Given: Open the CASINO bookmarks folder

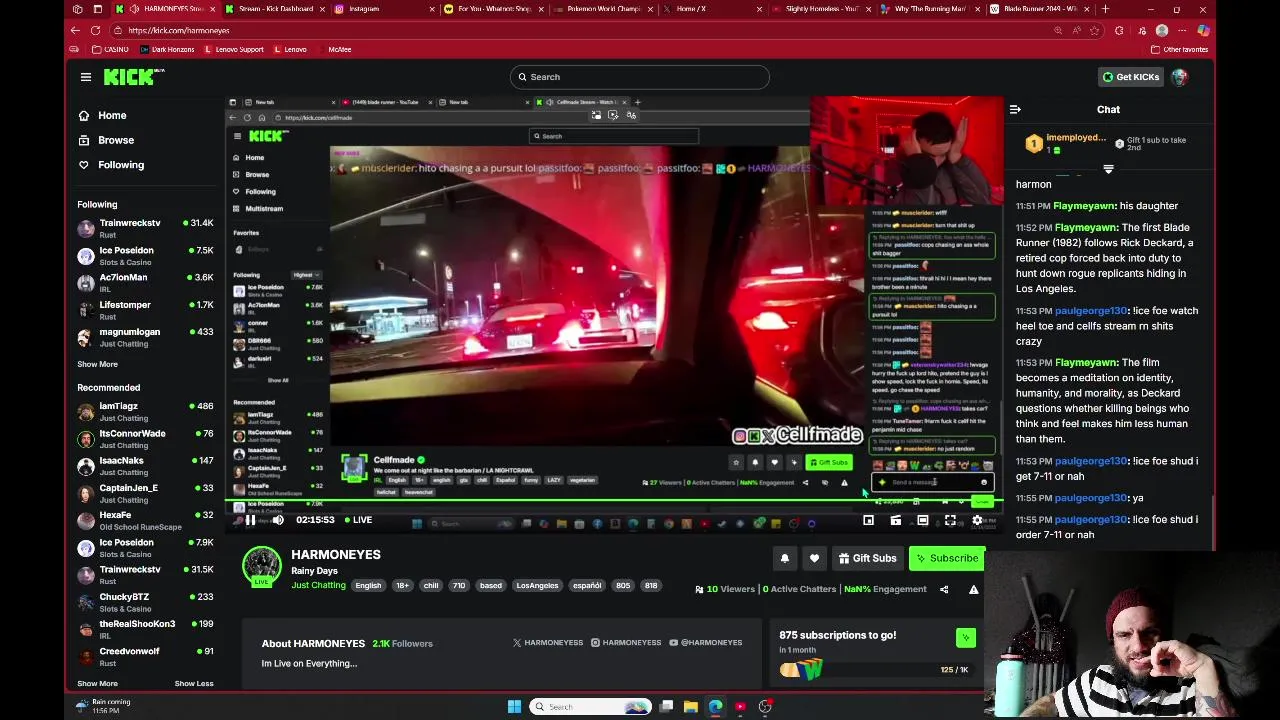Looking at the screenshot, I should (110, 49).
